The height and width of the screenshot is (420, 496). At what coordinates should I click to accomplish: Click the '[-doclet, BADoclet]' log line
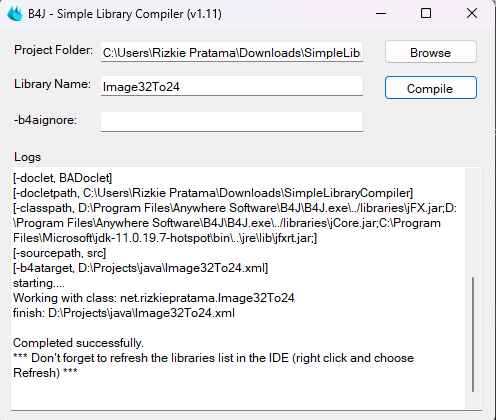pyautogui.click(x=62, y=178)
